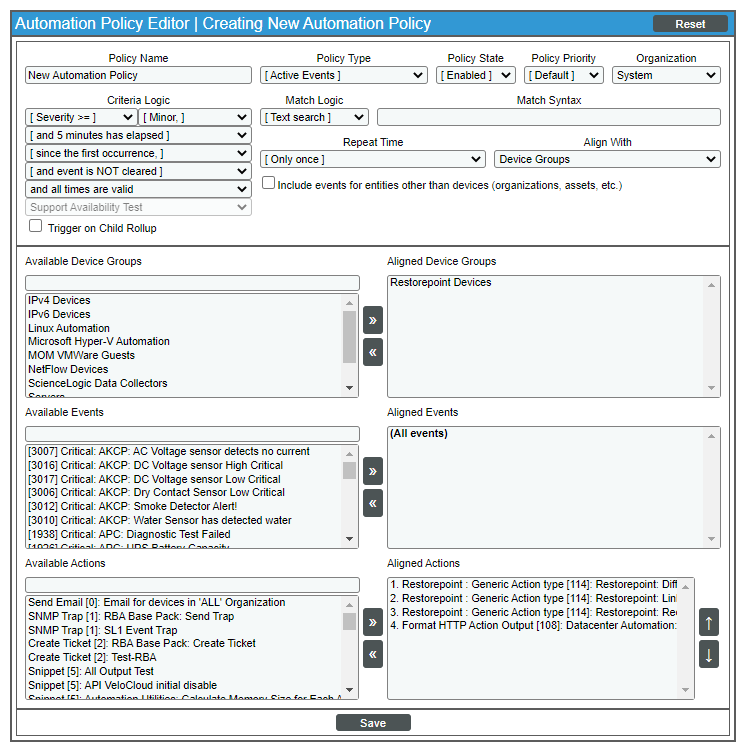Expand the Policy State dropdown
Screen dimensions: 746x752
476,75
